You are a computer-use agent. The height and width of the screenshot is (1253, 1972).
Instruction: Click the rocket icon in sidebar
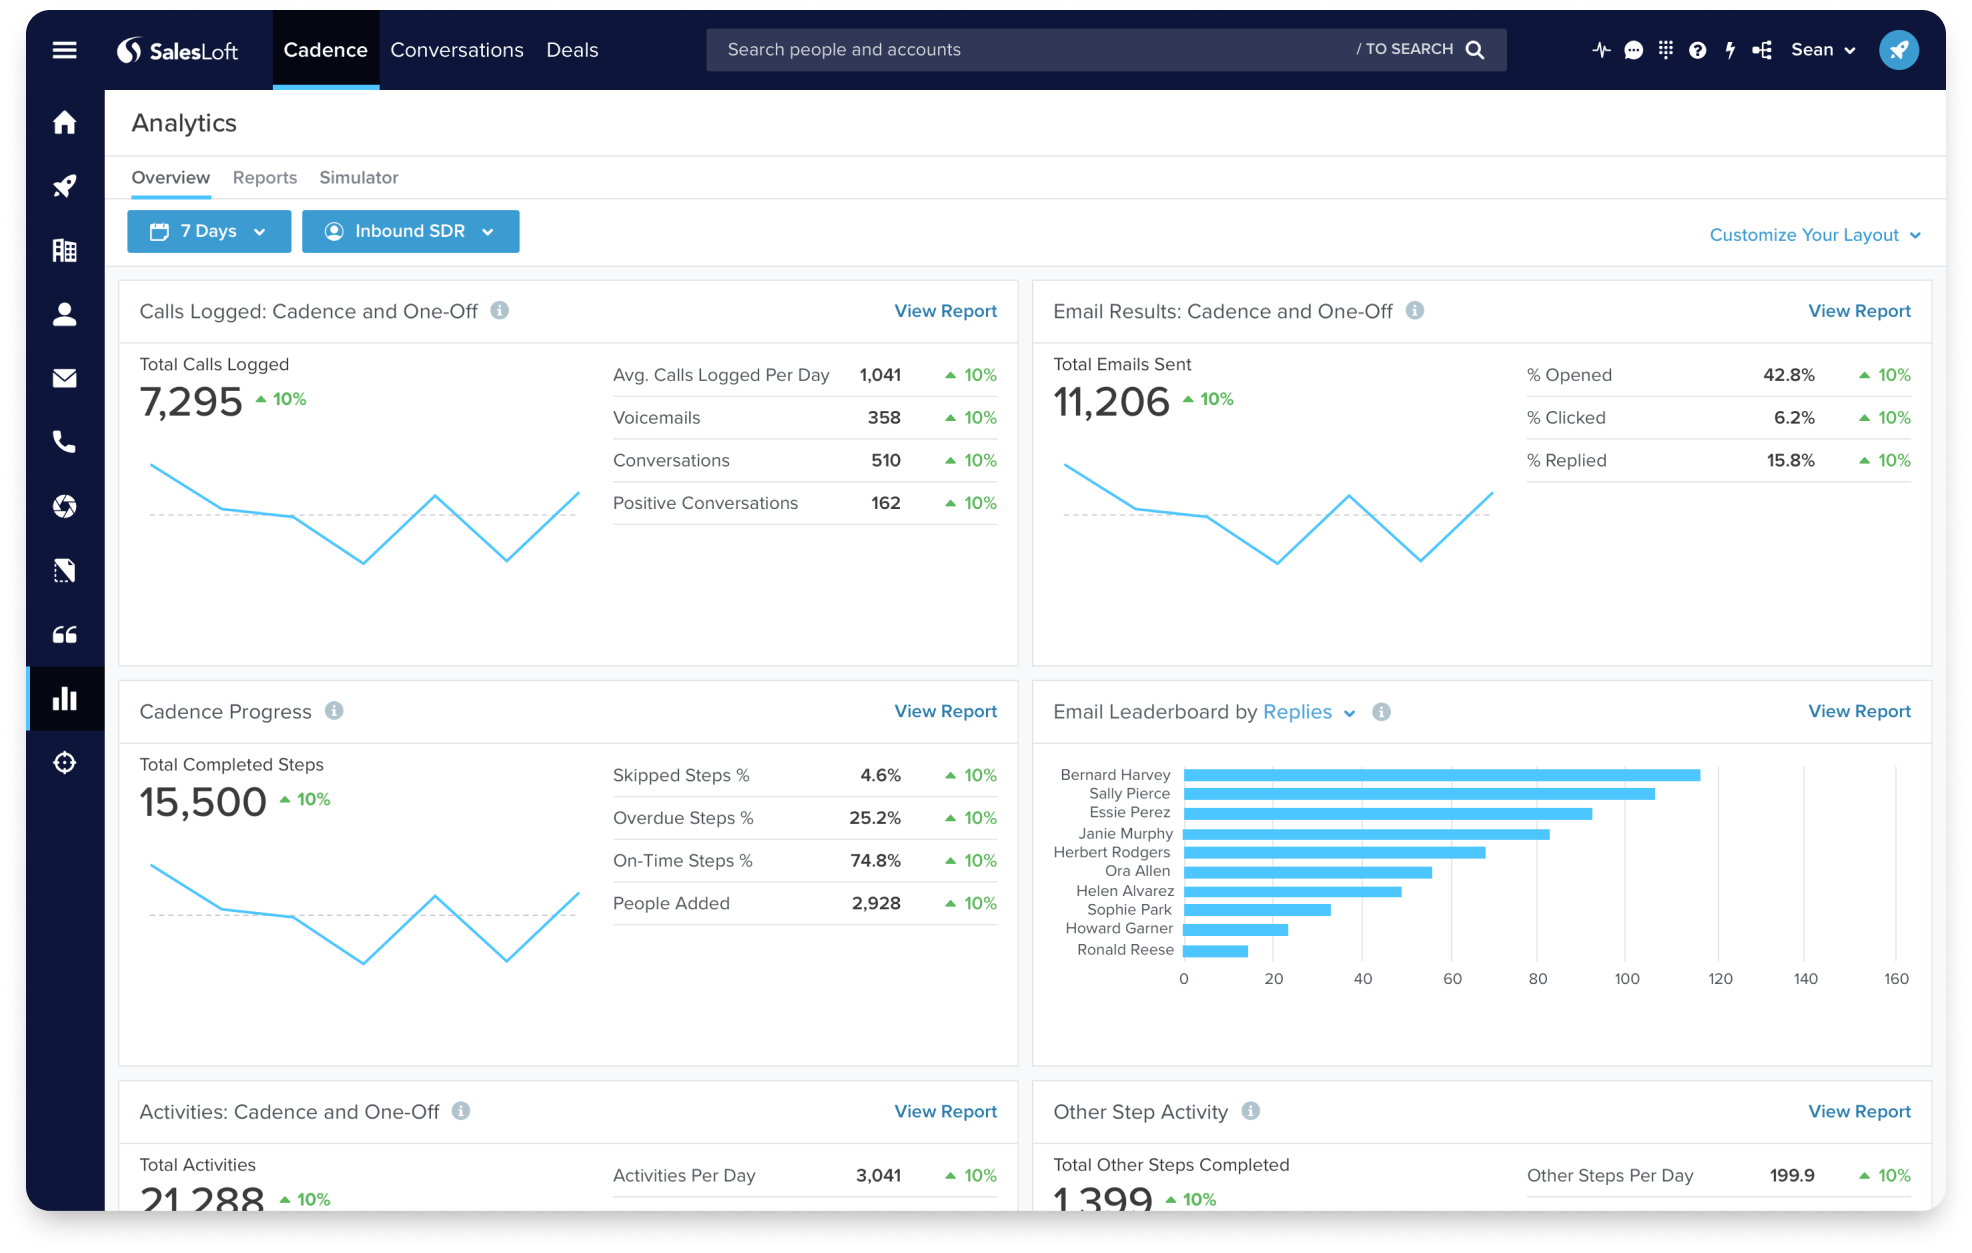64,186
